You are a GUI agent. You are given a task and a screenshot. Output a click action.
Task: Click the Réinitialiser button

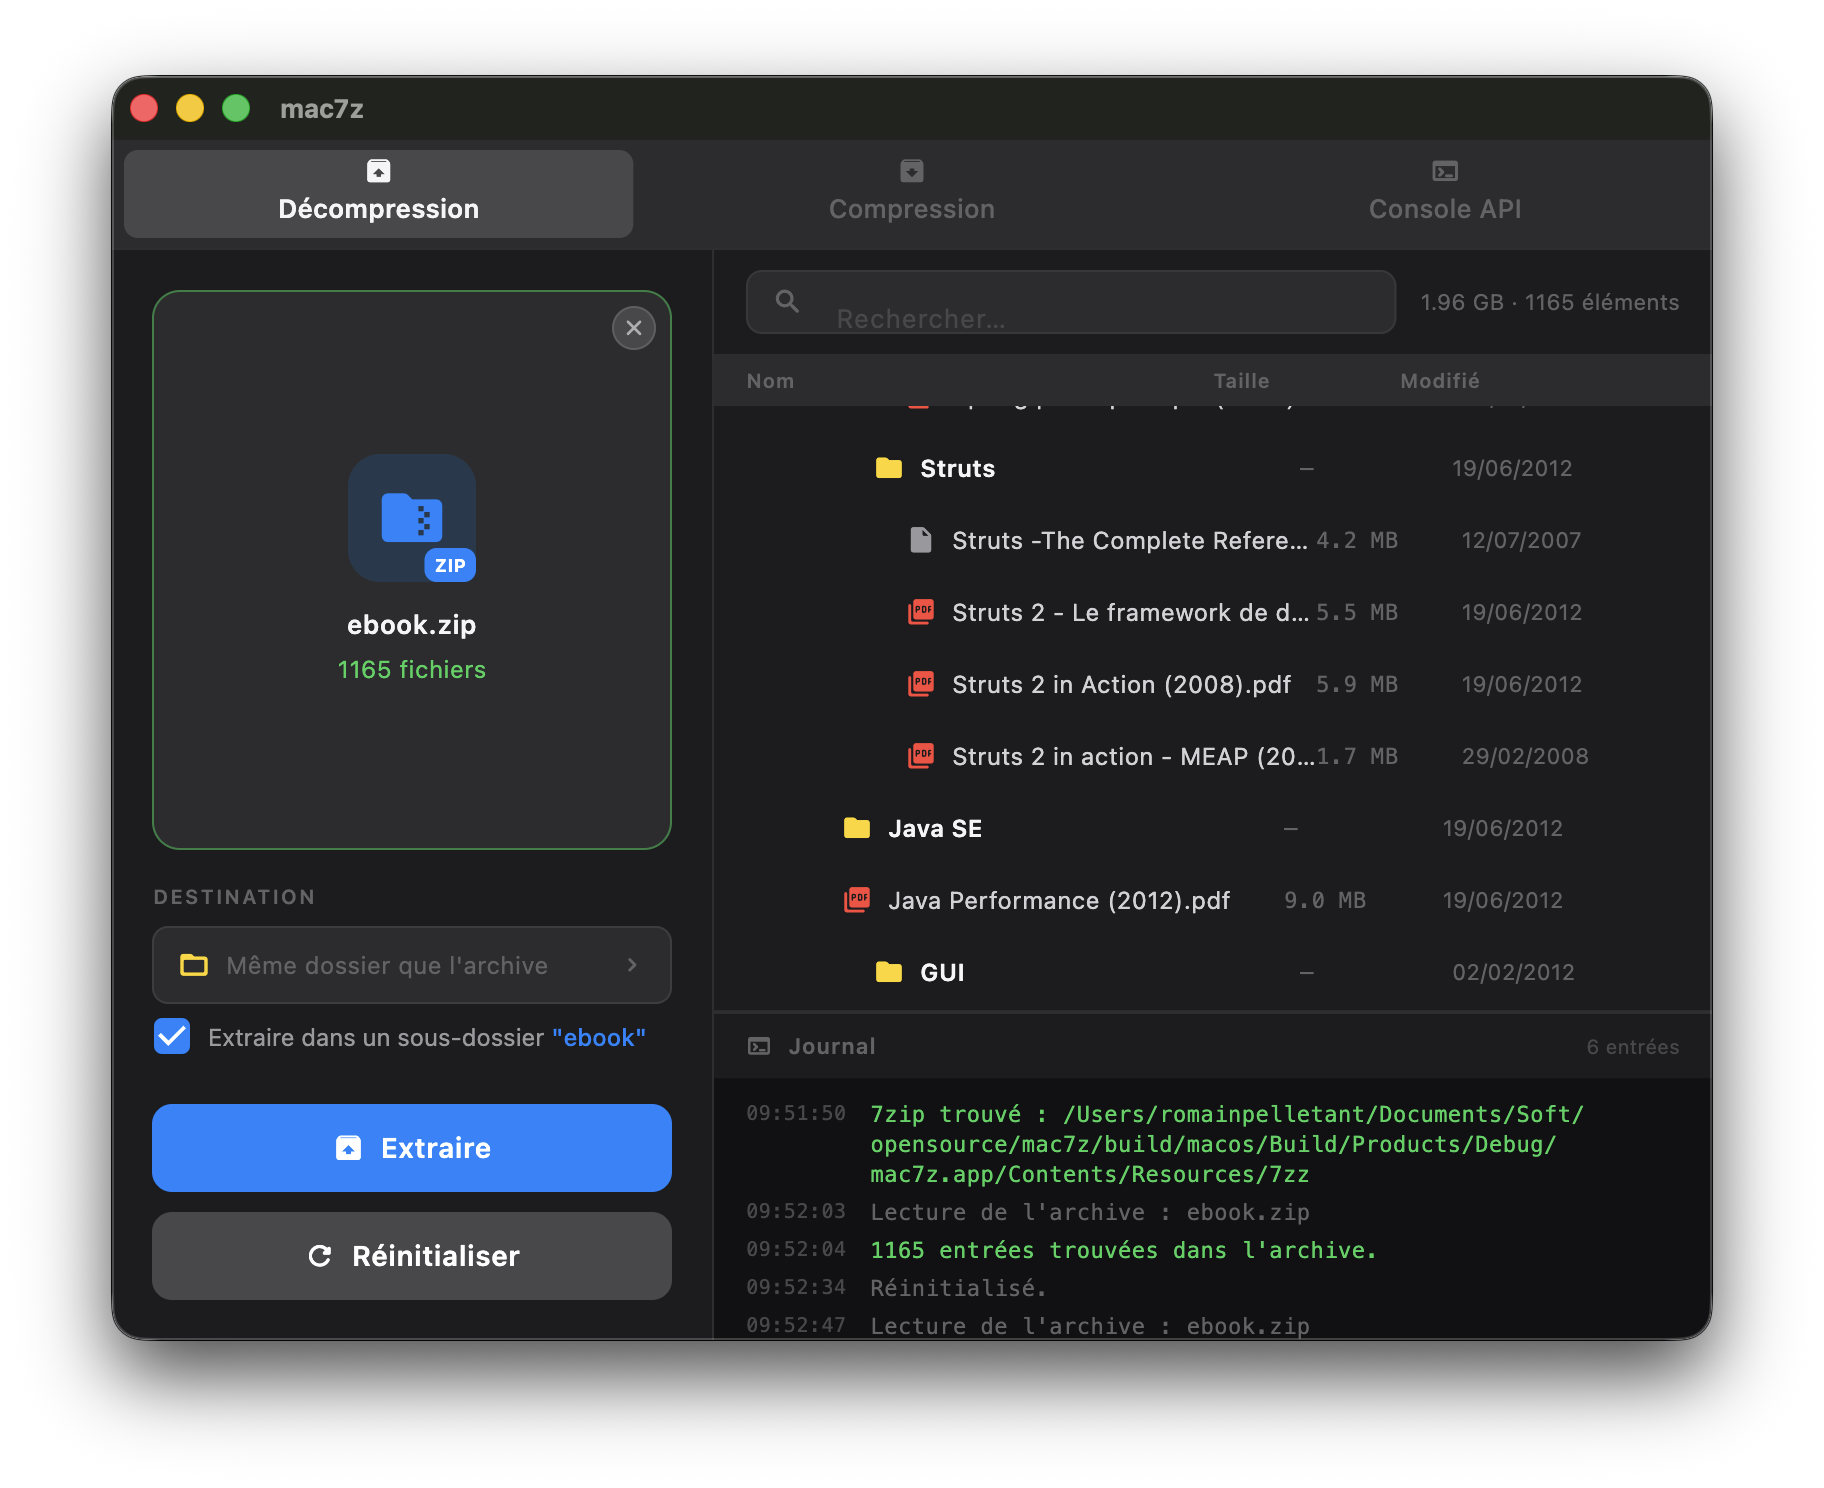tap(411, 1255)
